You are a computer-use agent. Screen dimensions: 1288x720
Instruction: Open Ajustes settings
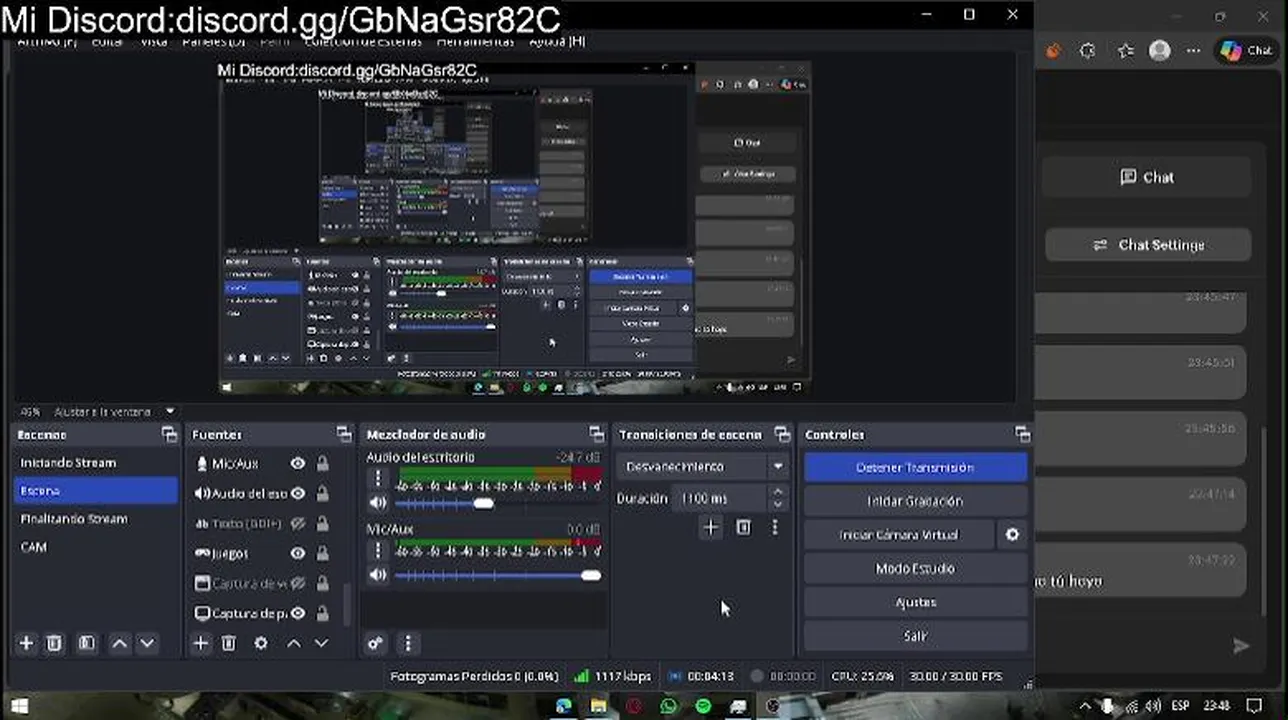(915, 602)
